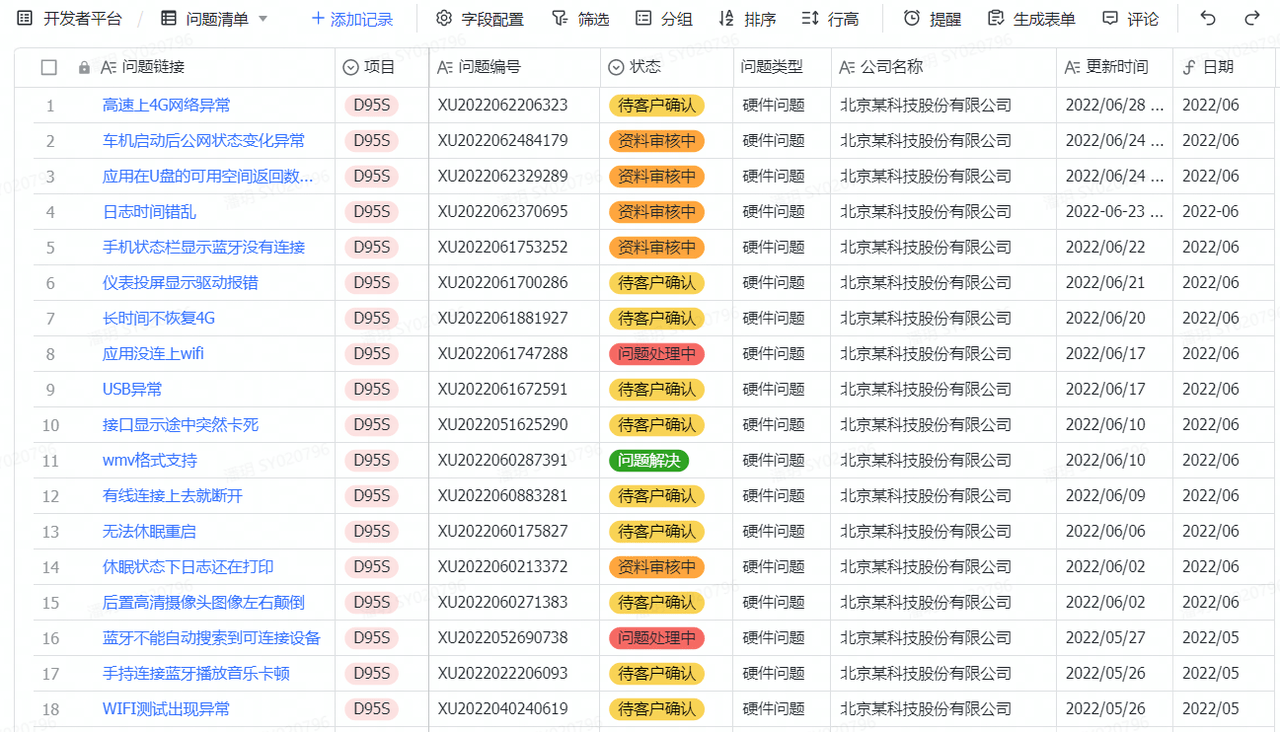Viewport: 1280px width, 732px height.
Task: Open link 仪表投屏显示驱动报错
Action: [180, 283]
